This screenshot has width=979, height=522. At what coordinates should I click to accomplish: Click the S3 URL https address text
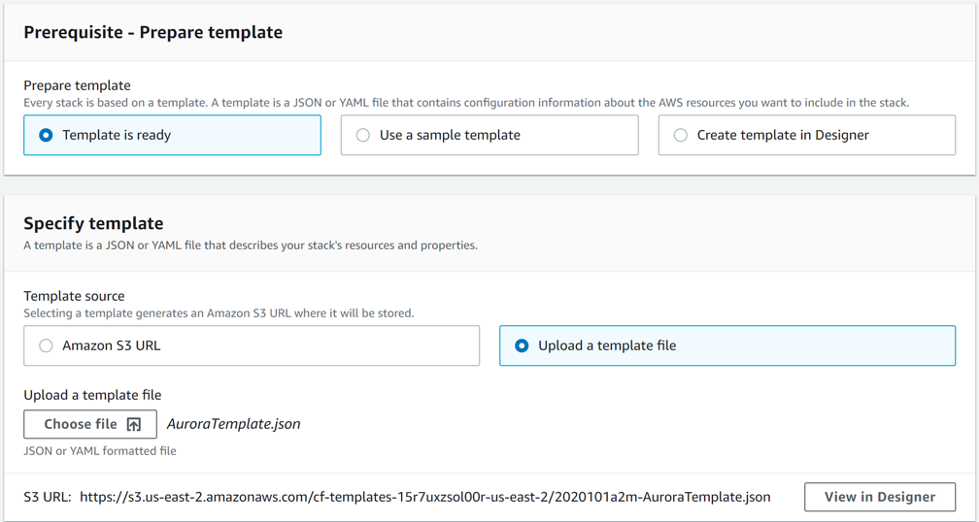[x=425, y=497]
